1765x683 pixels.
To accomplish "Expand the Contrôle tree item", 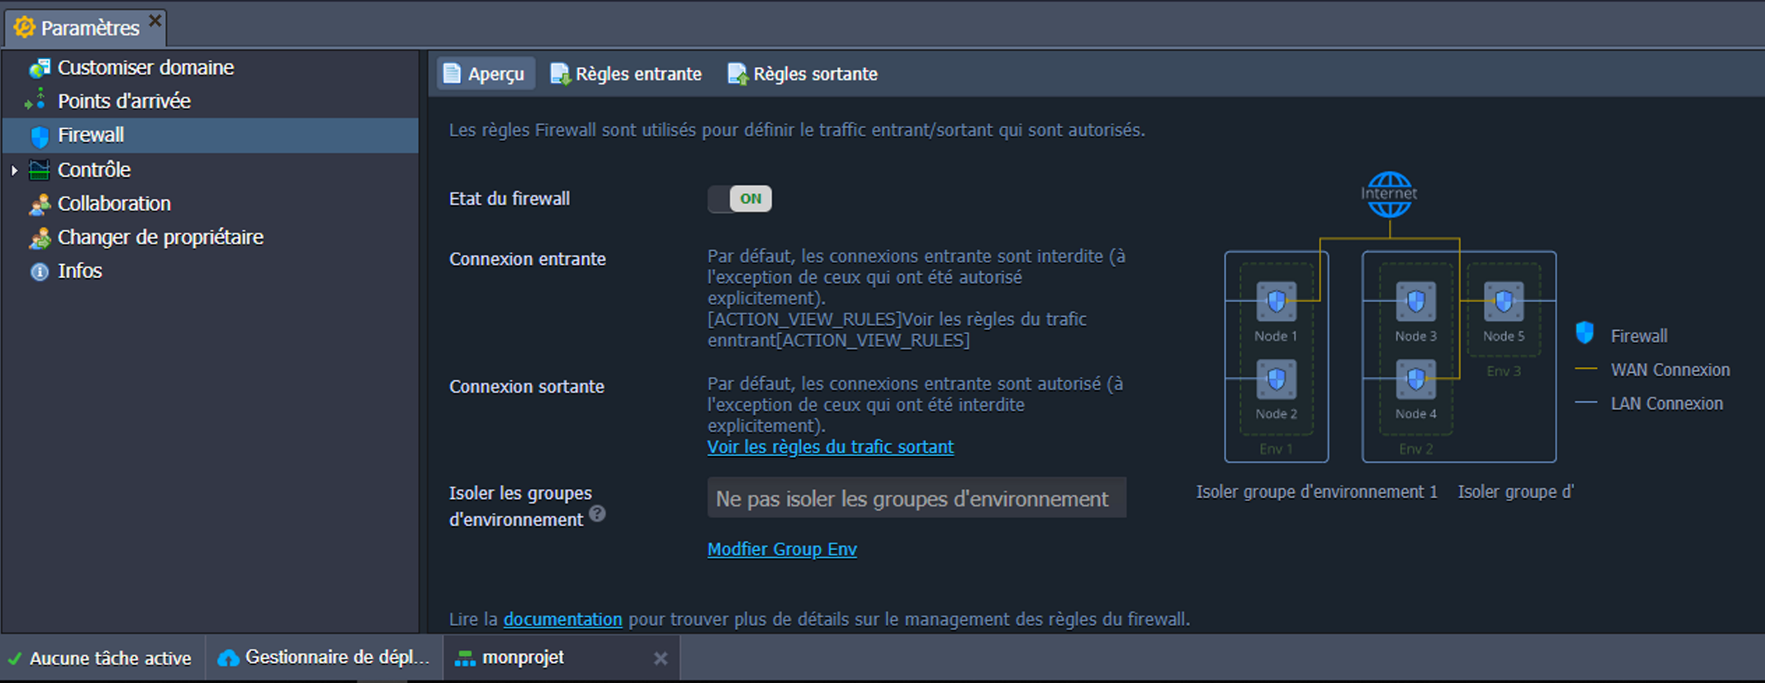I will [x=14, y=171].
